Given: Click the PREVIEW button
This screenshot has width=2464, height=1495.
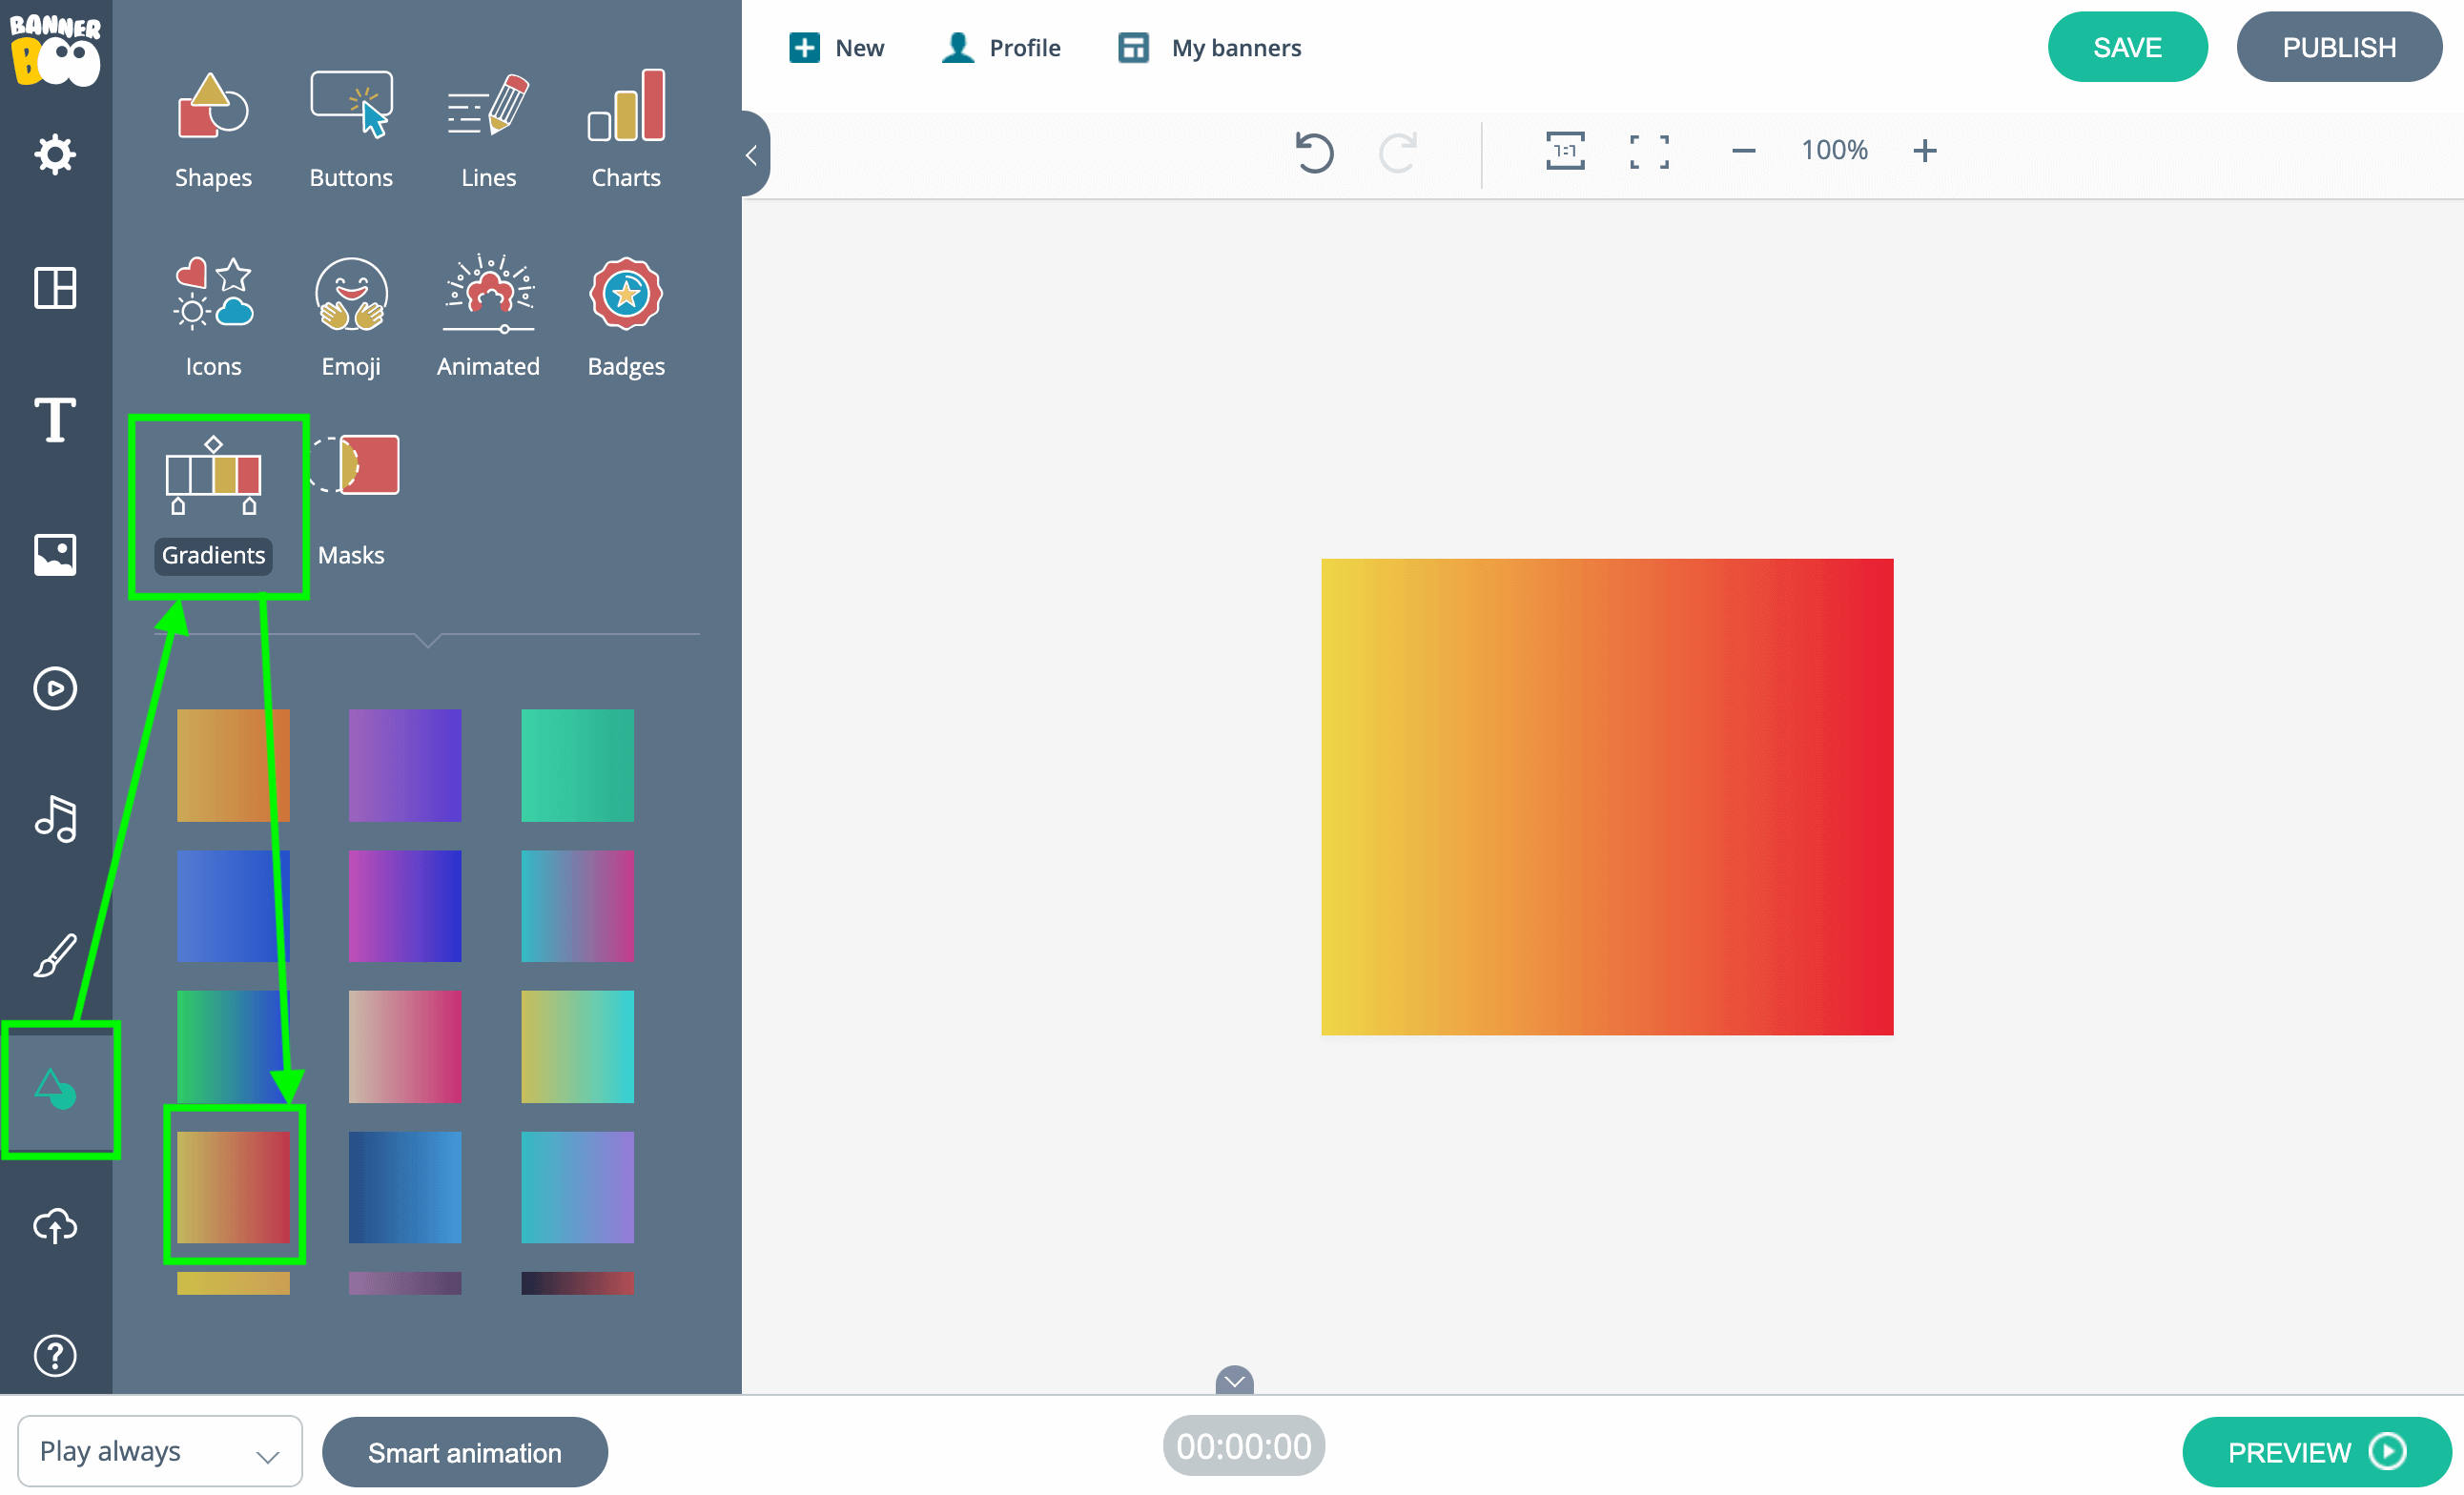Looking at the screenshot, I should point(2316,1452).
